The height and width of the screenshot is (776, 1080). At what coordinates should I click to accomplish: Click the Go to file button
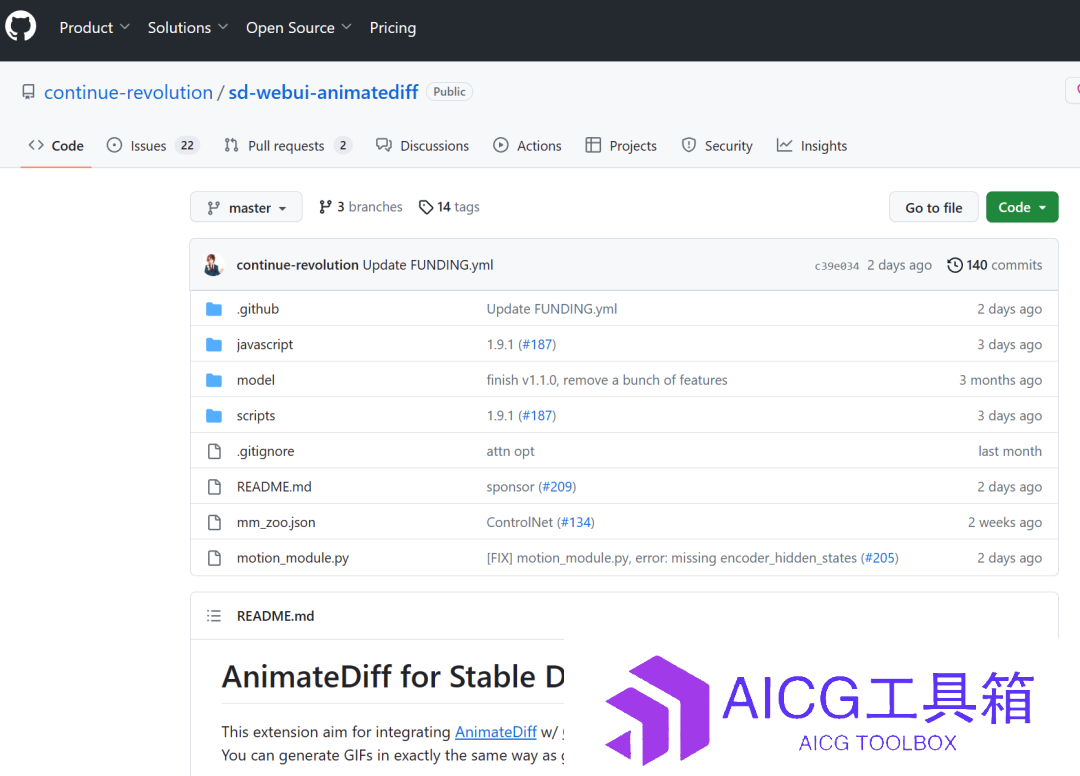click(933, 207)
